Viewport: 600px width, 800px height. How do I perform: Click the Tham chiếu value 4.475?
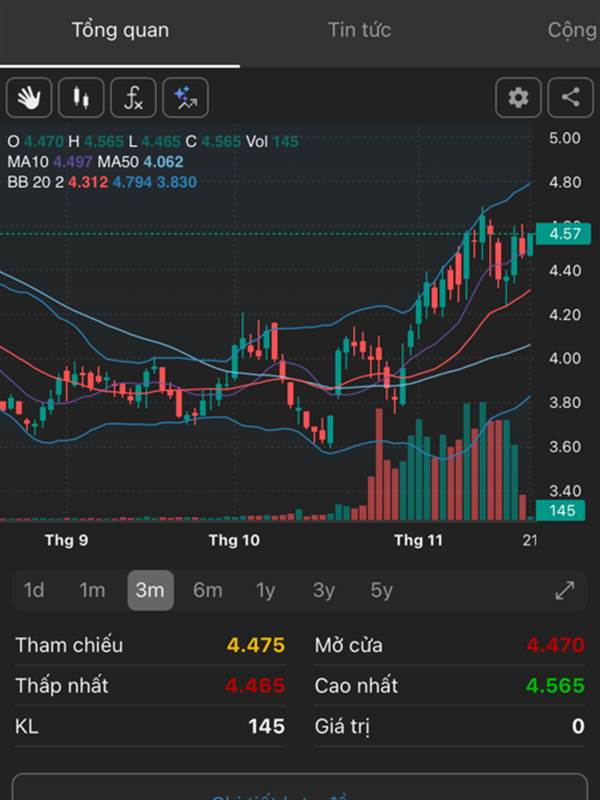coord(256,645)
